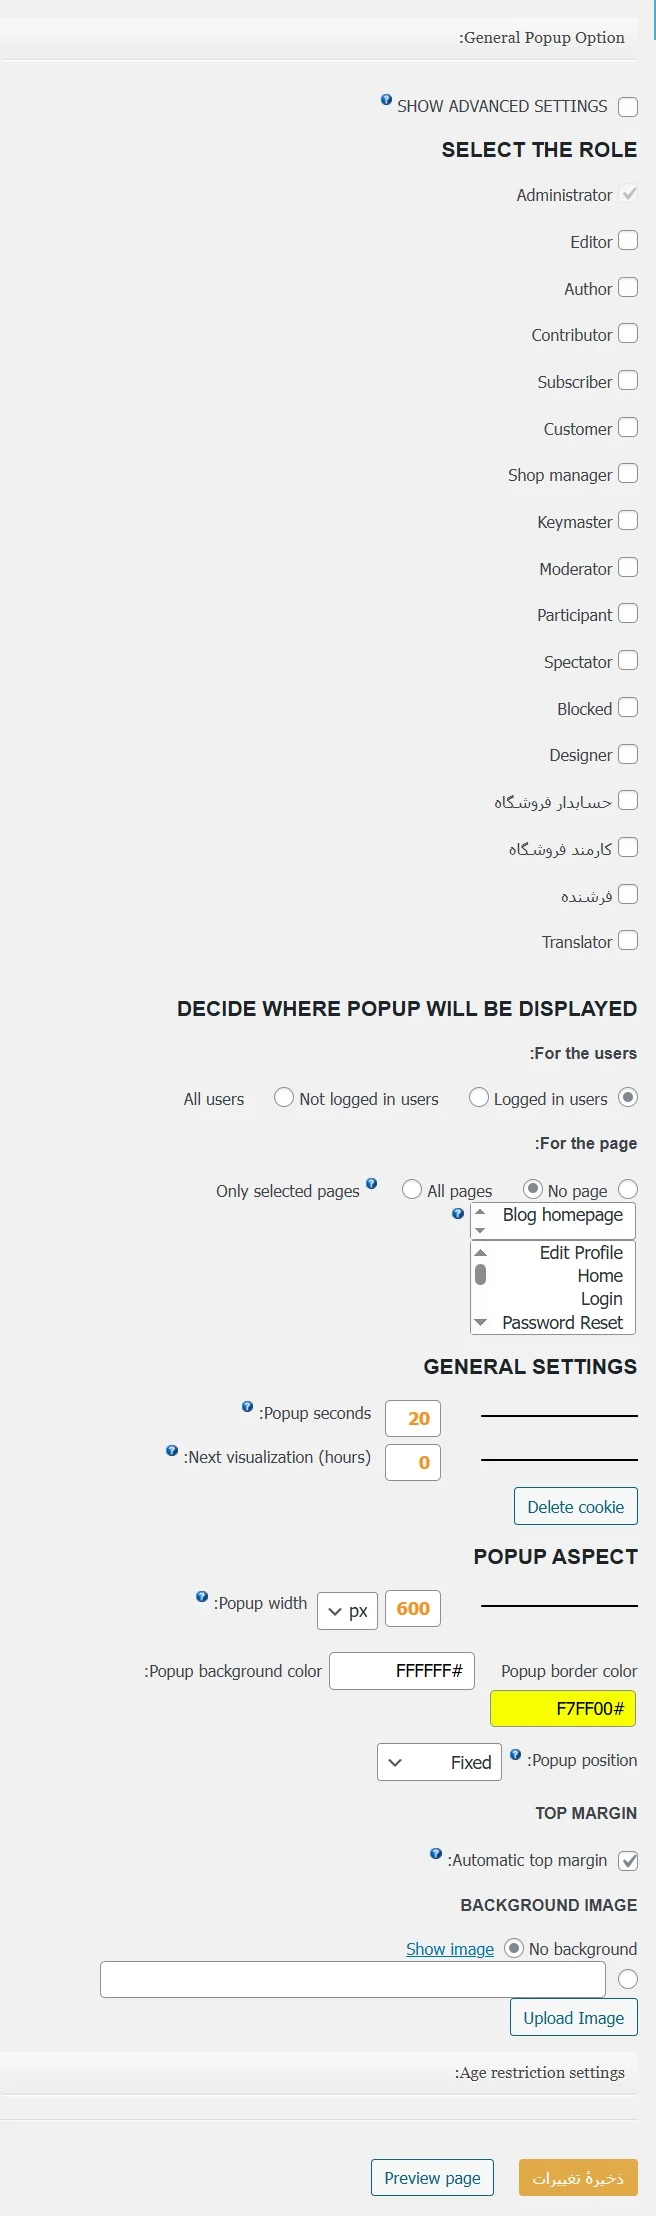Click the Delete cookie button

(x=575, y=1505)
